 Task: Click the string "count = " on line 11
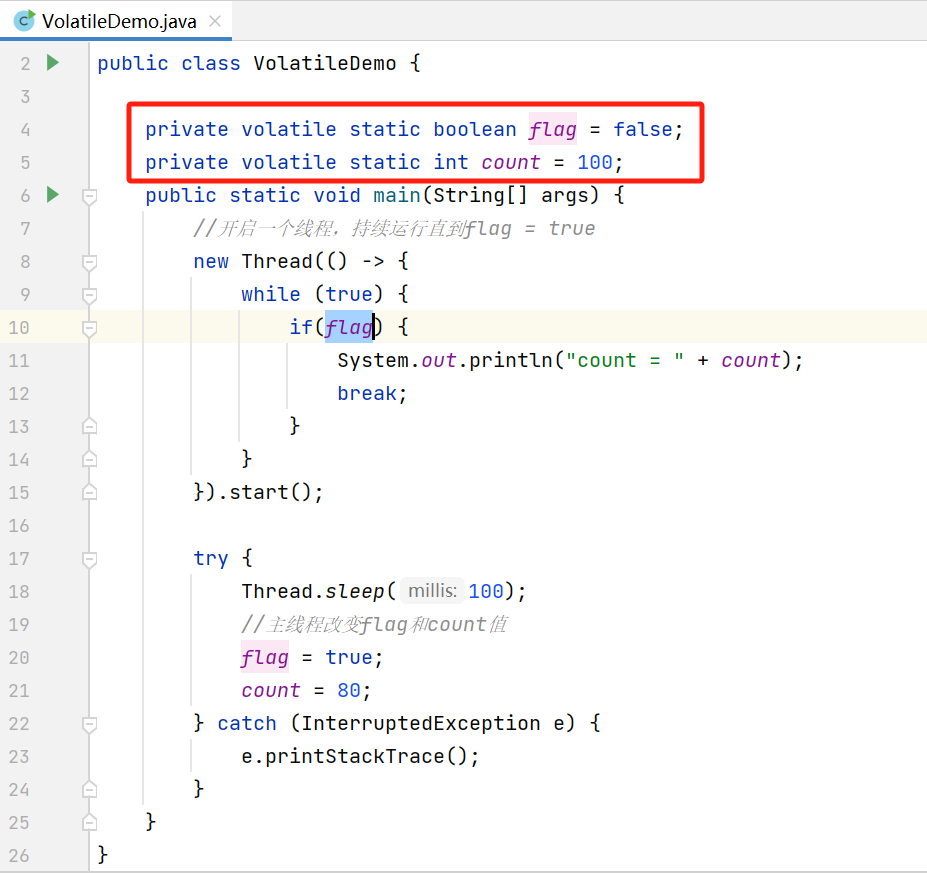point(625,360)
